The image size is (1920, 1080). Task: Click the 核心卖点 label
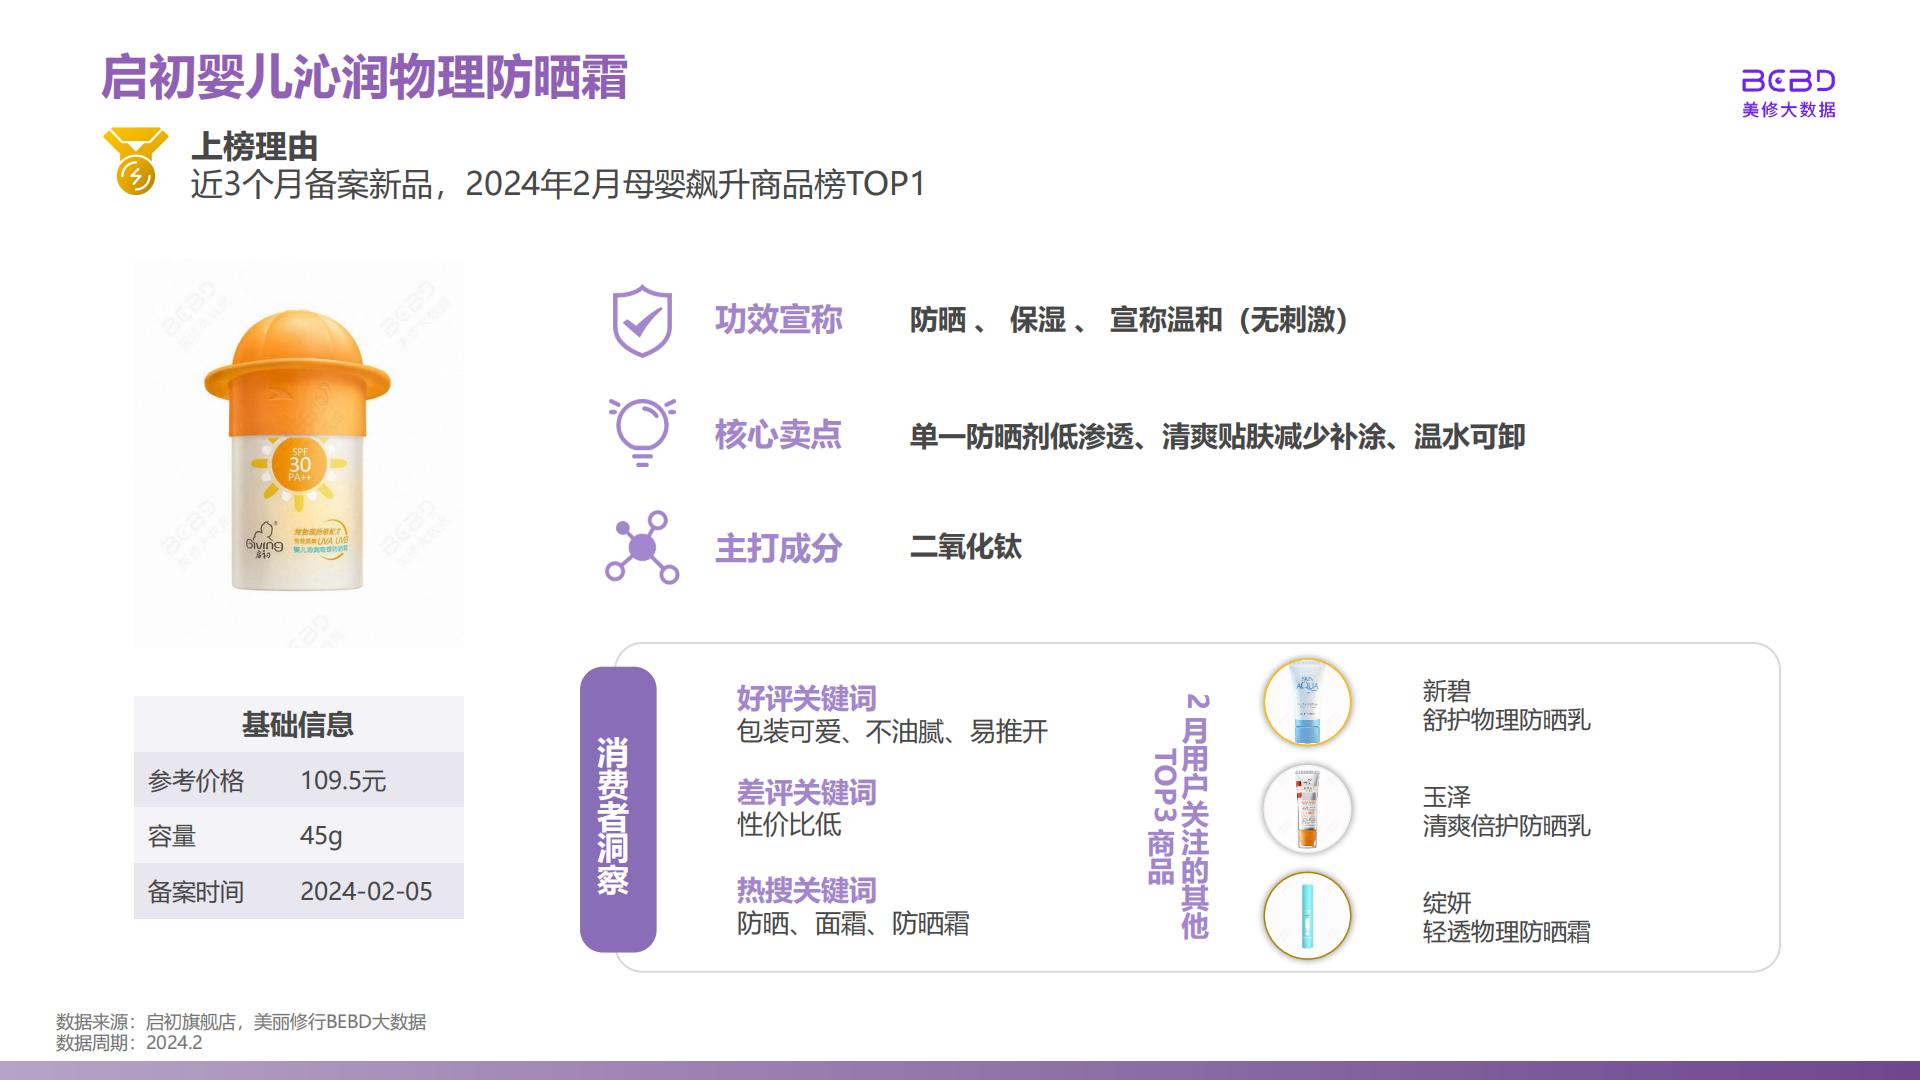(778, 435)
